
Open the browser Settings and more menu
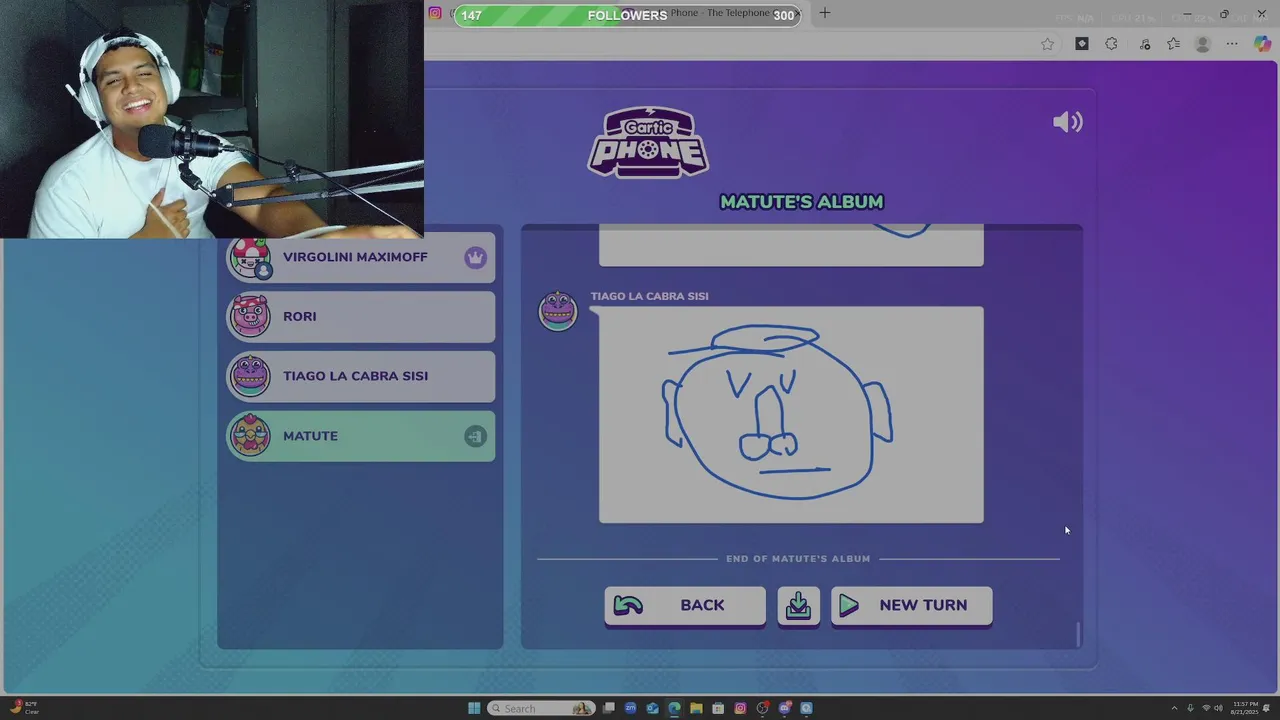pos(1232,44)
